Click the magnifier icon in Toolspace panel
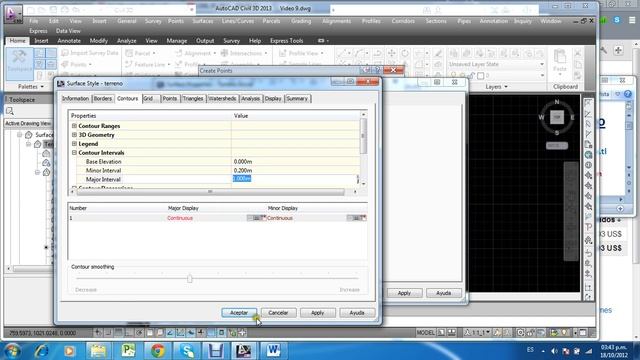Screen dimensions: 640x360 point(10,111)
